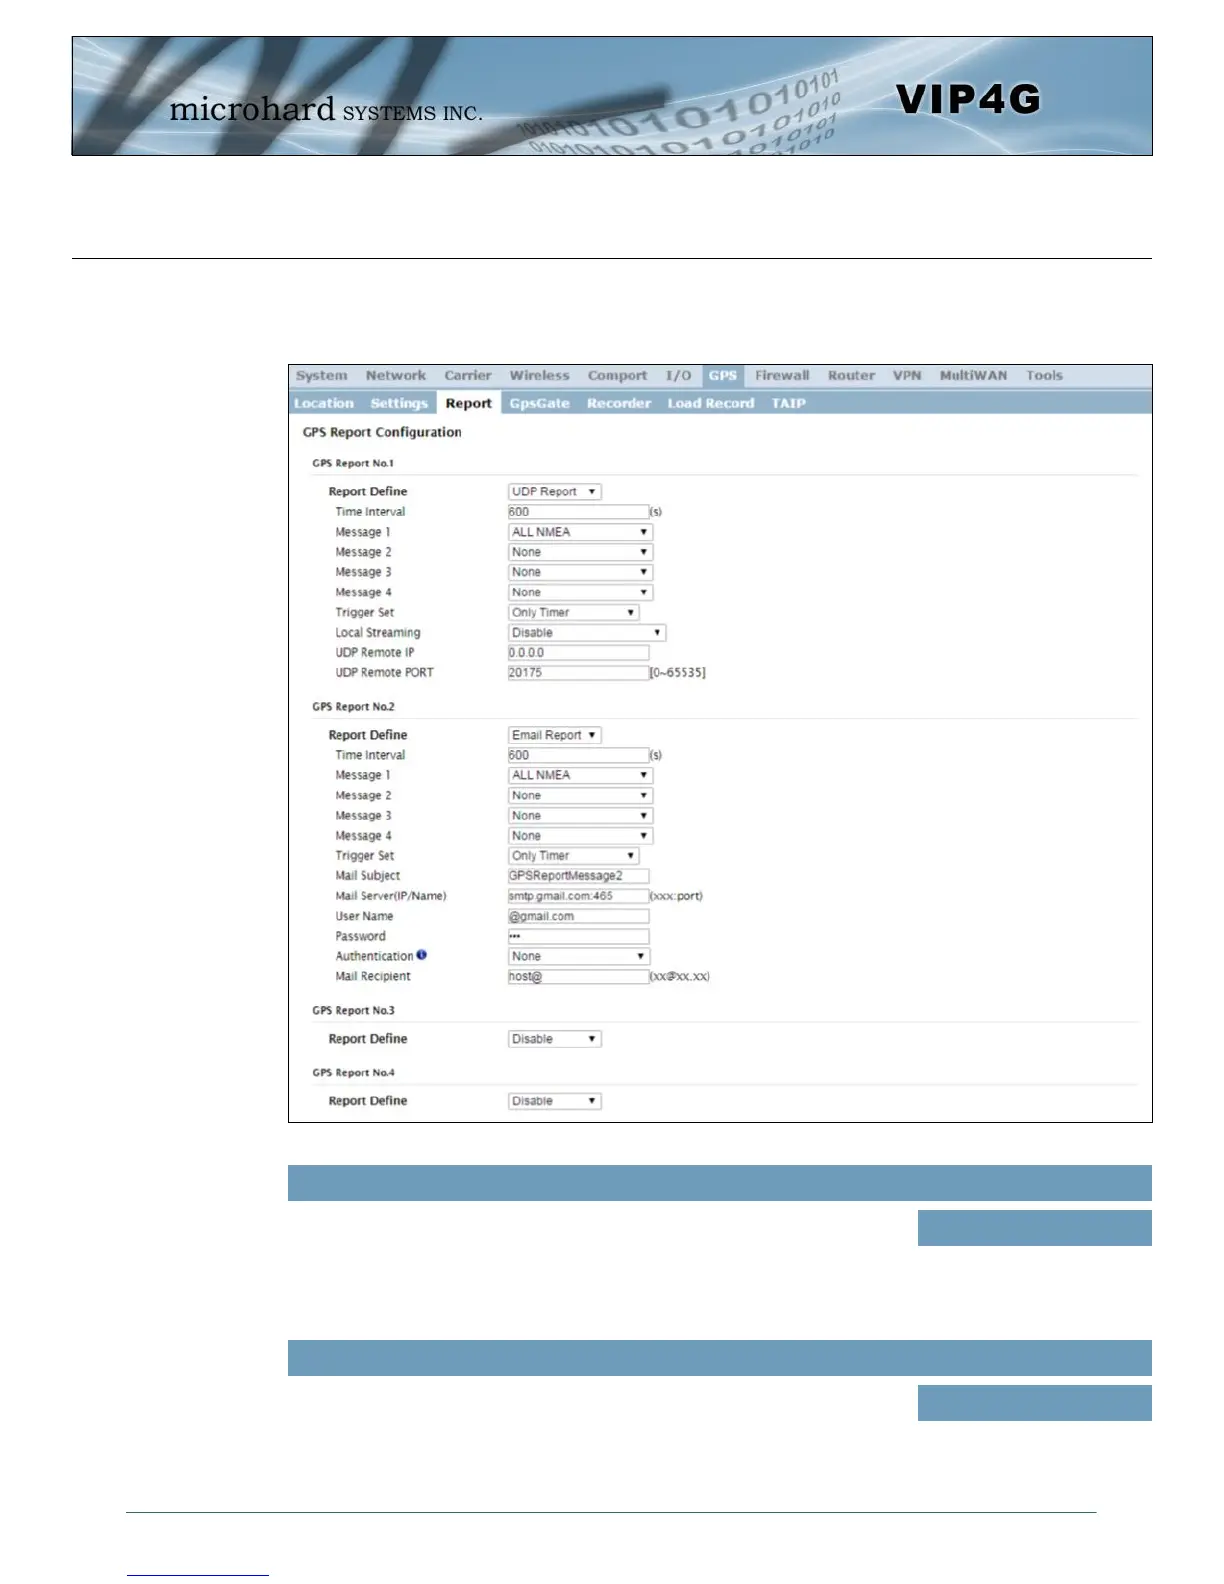Click the 'GPS Report No.4' section label
Image resolution: width=1224 pixels, height=1584 pixels.
pos(353,1072)
